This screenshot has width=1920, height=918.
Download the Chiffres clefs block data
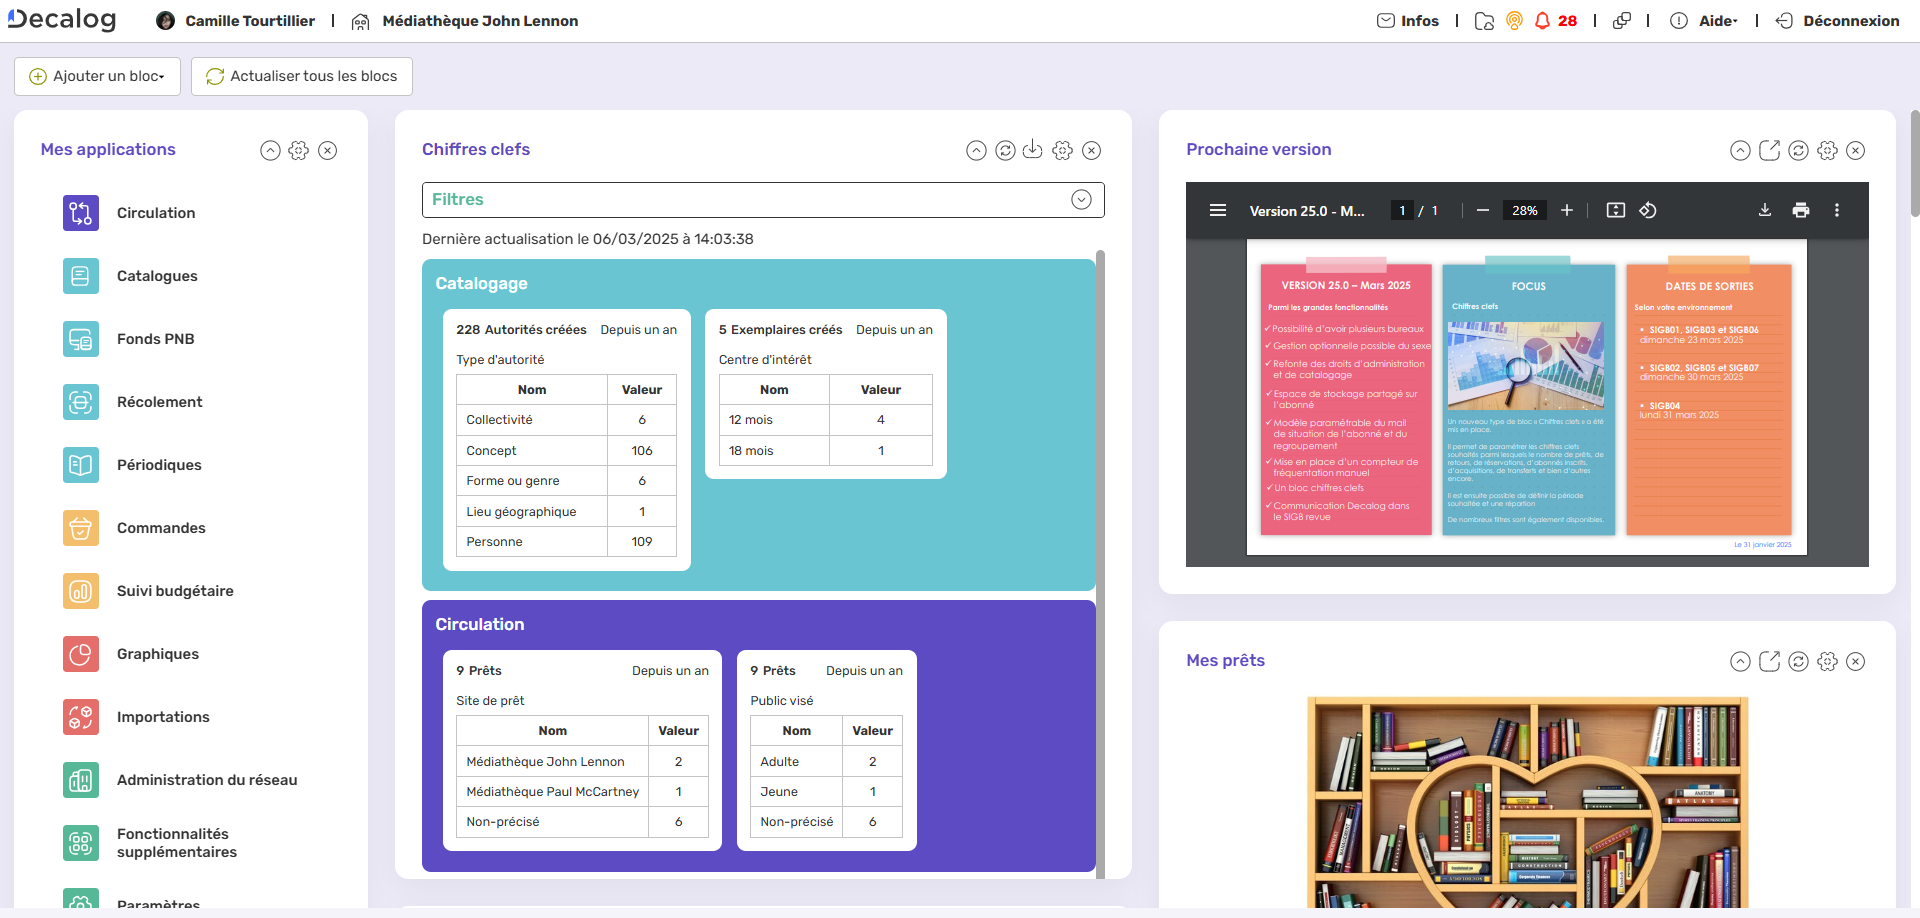[1033, 150]
